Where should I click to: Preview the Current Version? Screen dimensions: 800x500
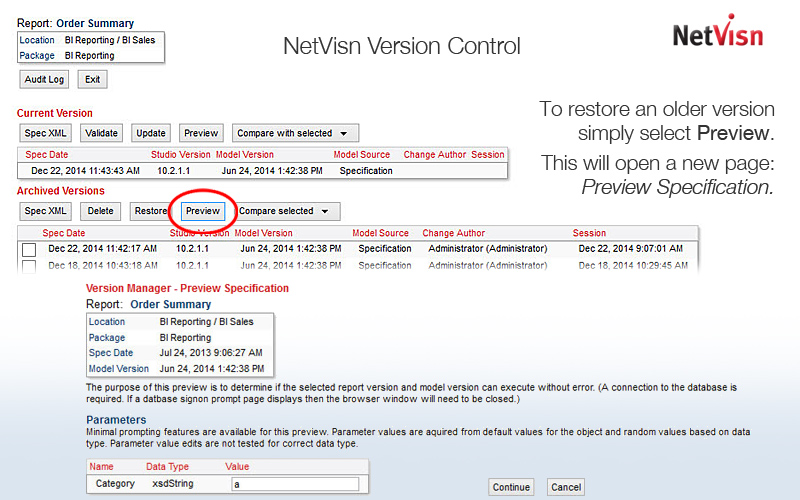click(201, 133)
